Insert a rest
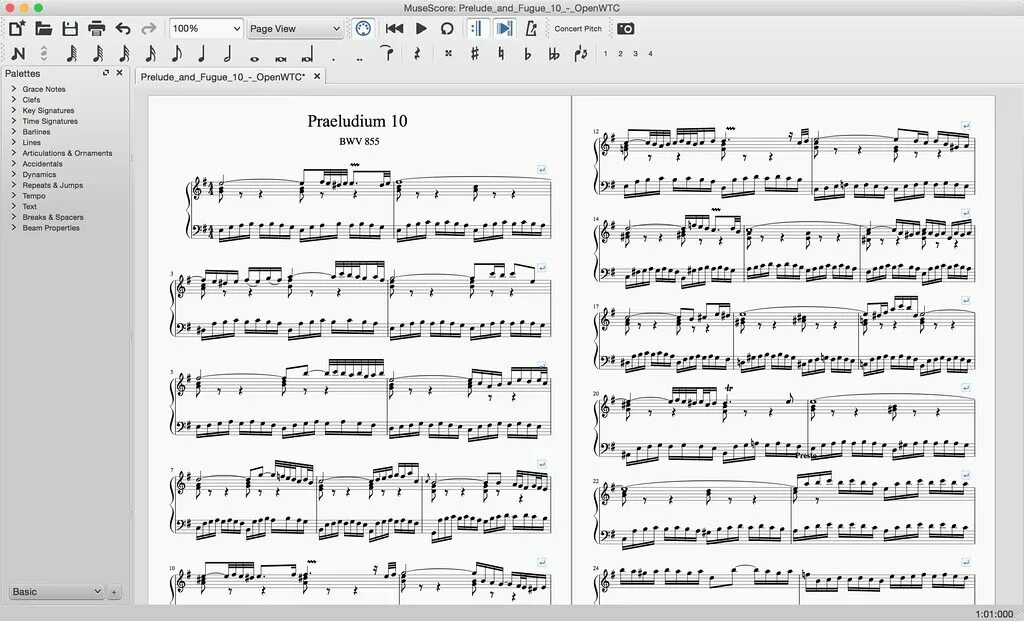The height and width of the screenshot is (621, 1024). pyautogui.click(x=417, y=54)
